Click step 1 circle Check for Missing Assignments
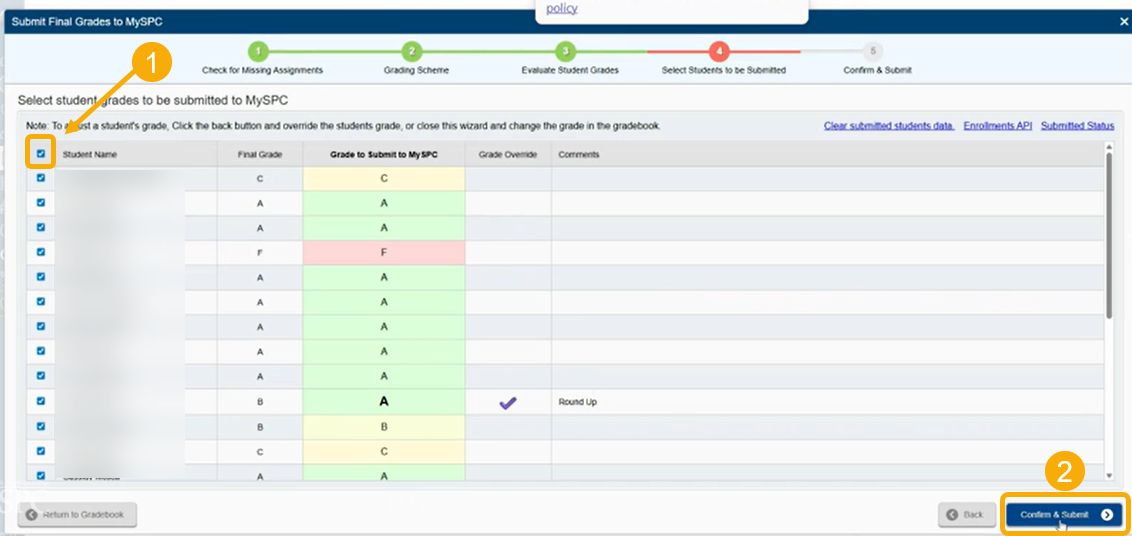This screenshot has width=1132, height=536. tap(258, 52)
